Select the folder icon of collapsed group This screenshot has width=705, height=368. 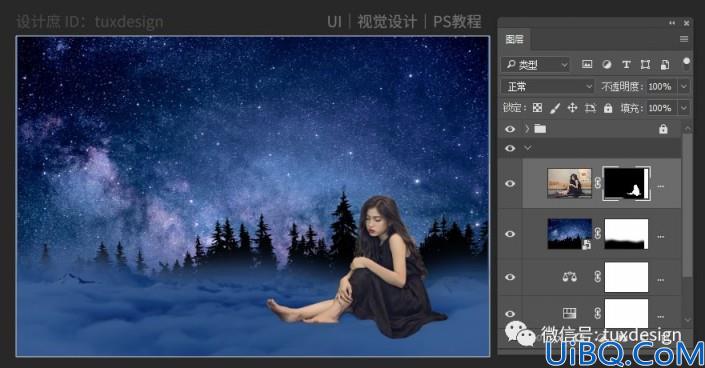tap(540, 129)
